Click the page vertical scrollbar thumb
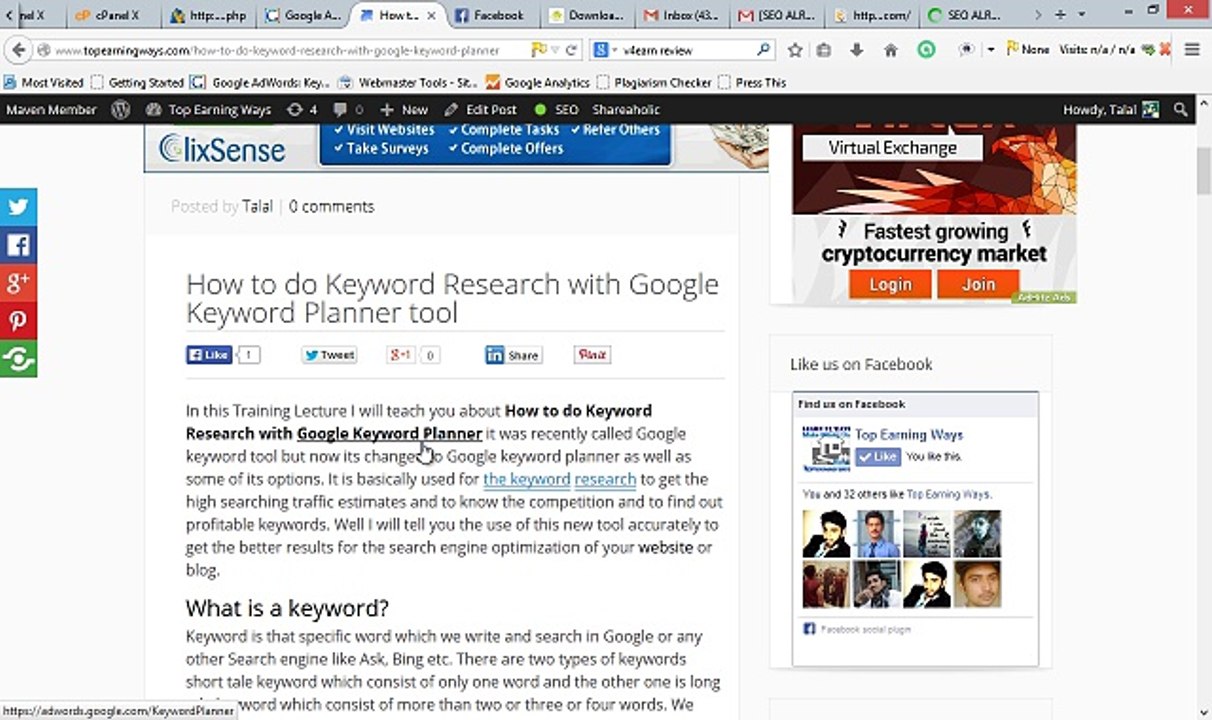This screenshot has height=720, width=1212. (x=1204, y=172)
